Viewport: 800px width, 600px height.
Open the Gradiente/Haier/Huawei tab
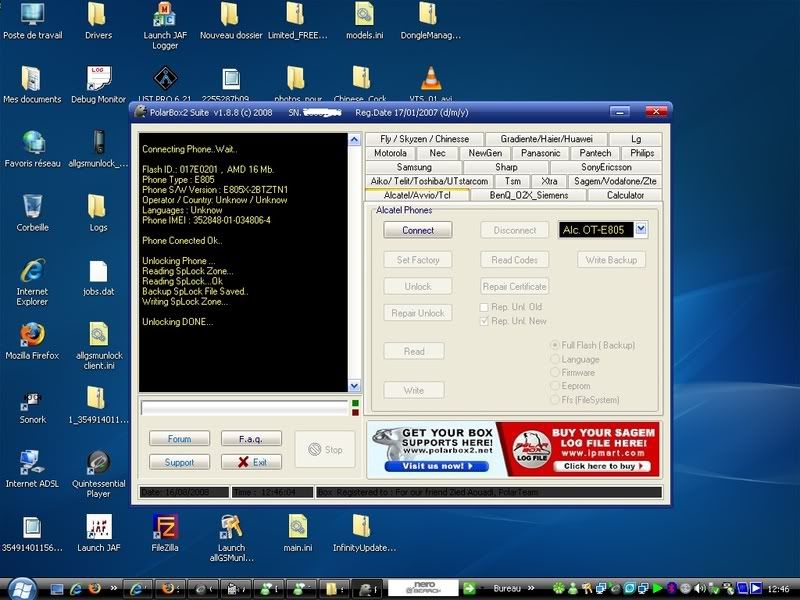[546, 139]
